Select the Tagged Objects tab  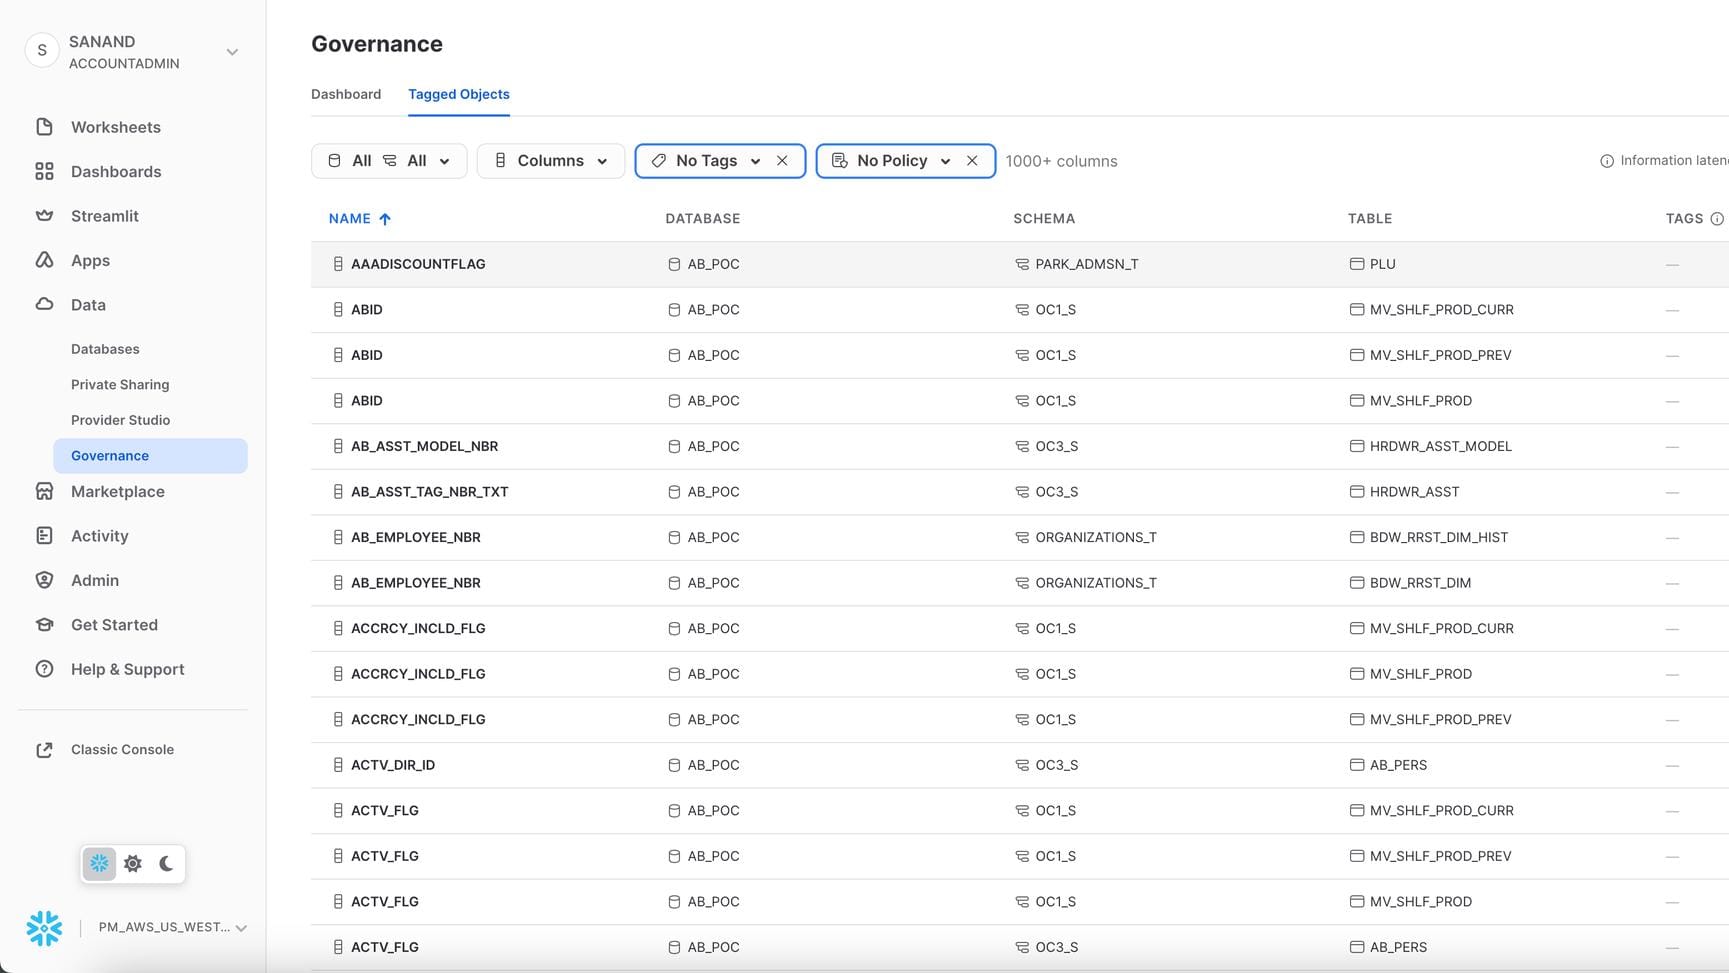click(x=459, y=94)
